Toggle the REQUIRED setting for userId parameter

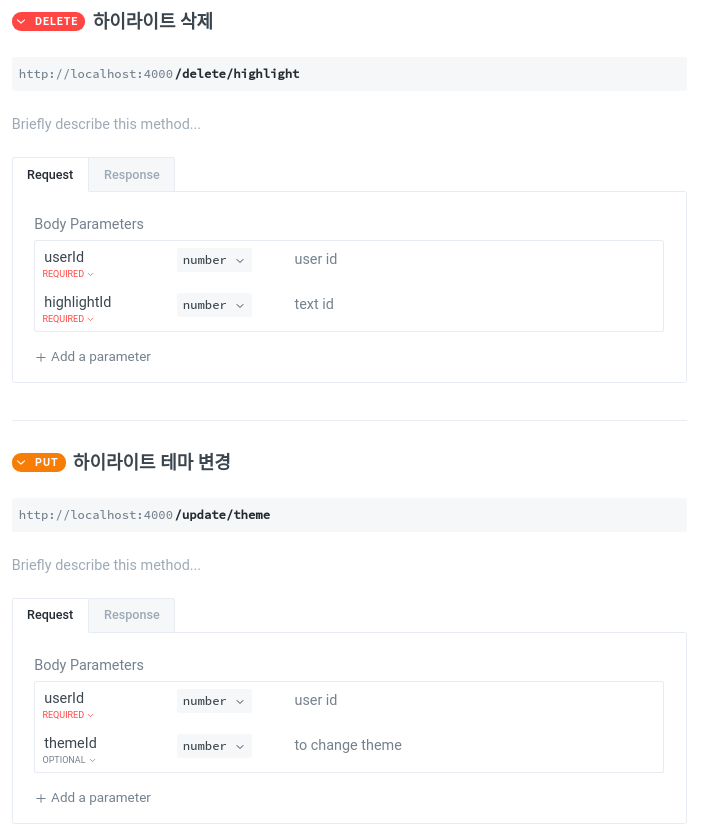68,273
